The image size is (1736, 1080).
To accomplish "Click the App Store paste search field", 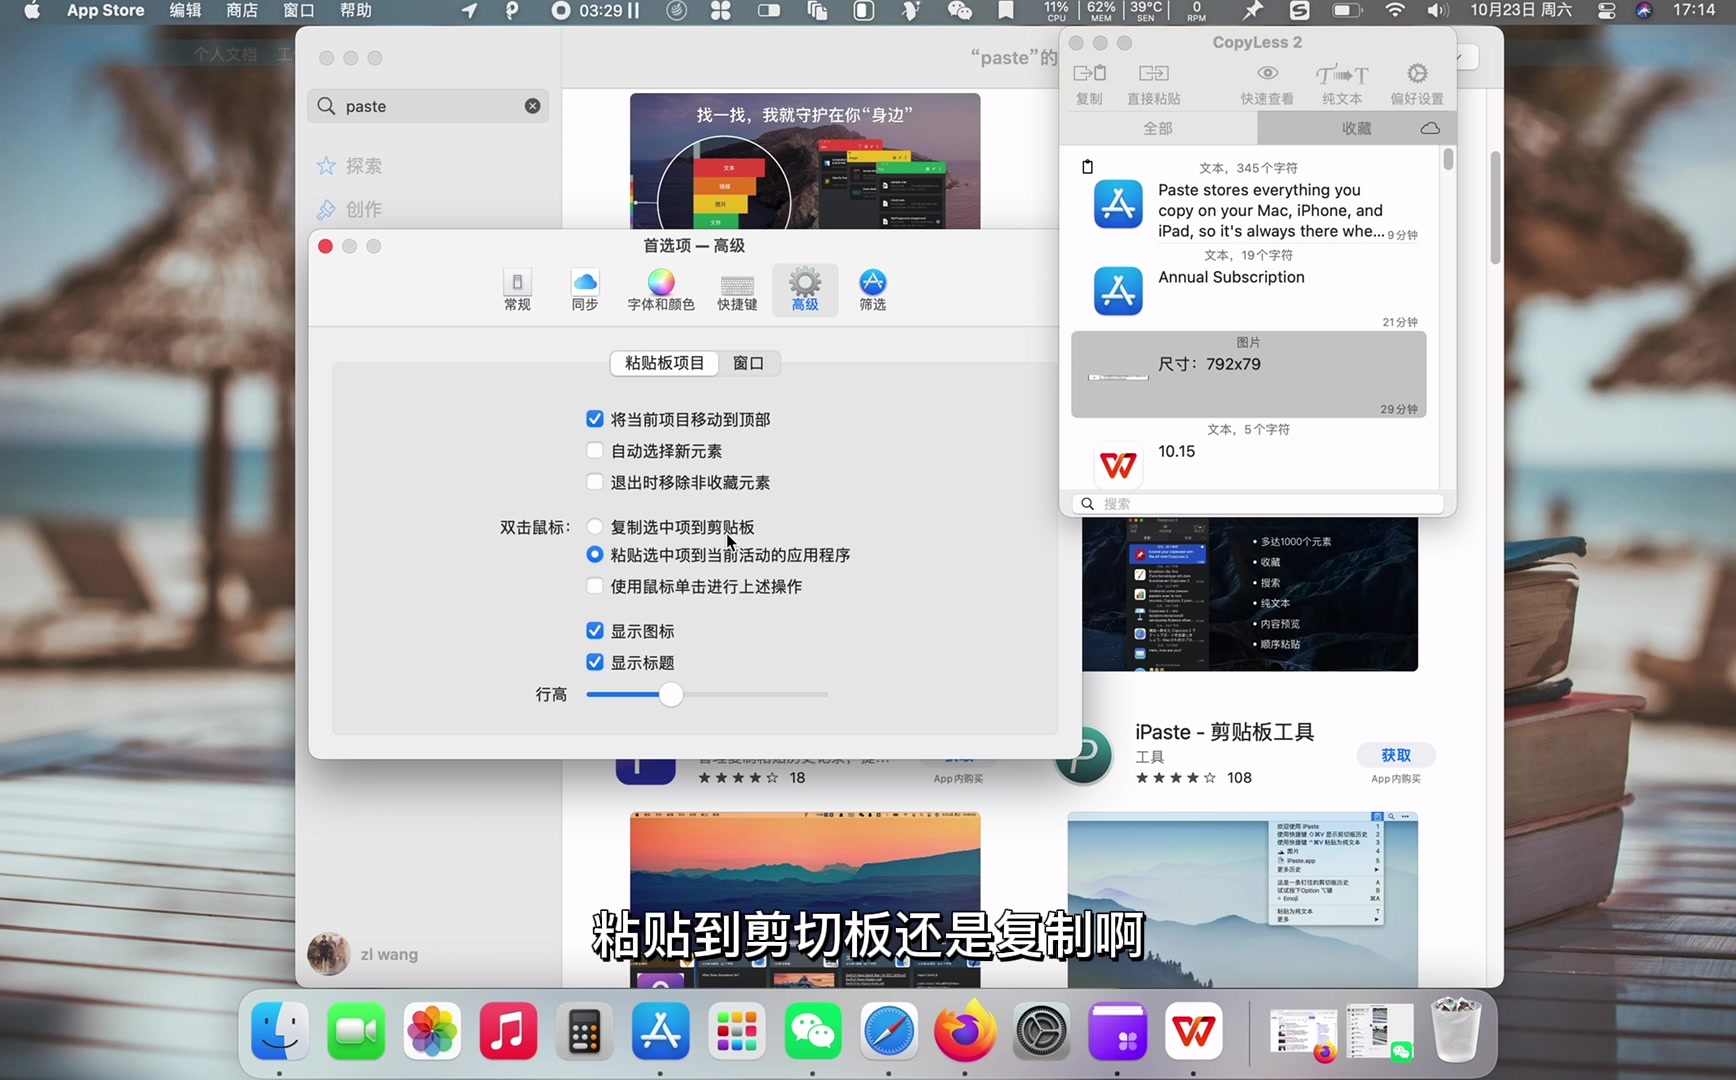I will click(x=428, y=106).
